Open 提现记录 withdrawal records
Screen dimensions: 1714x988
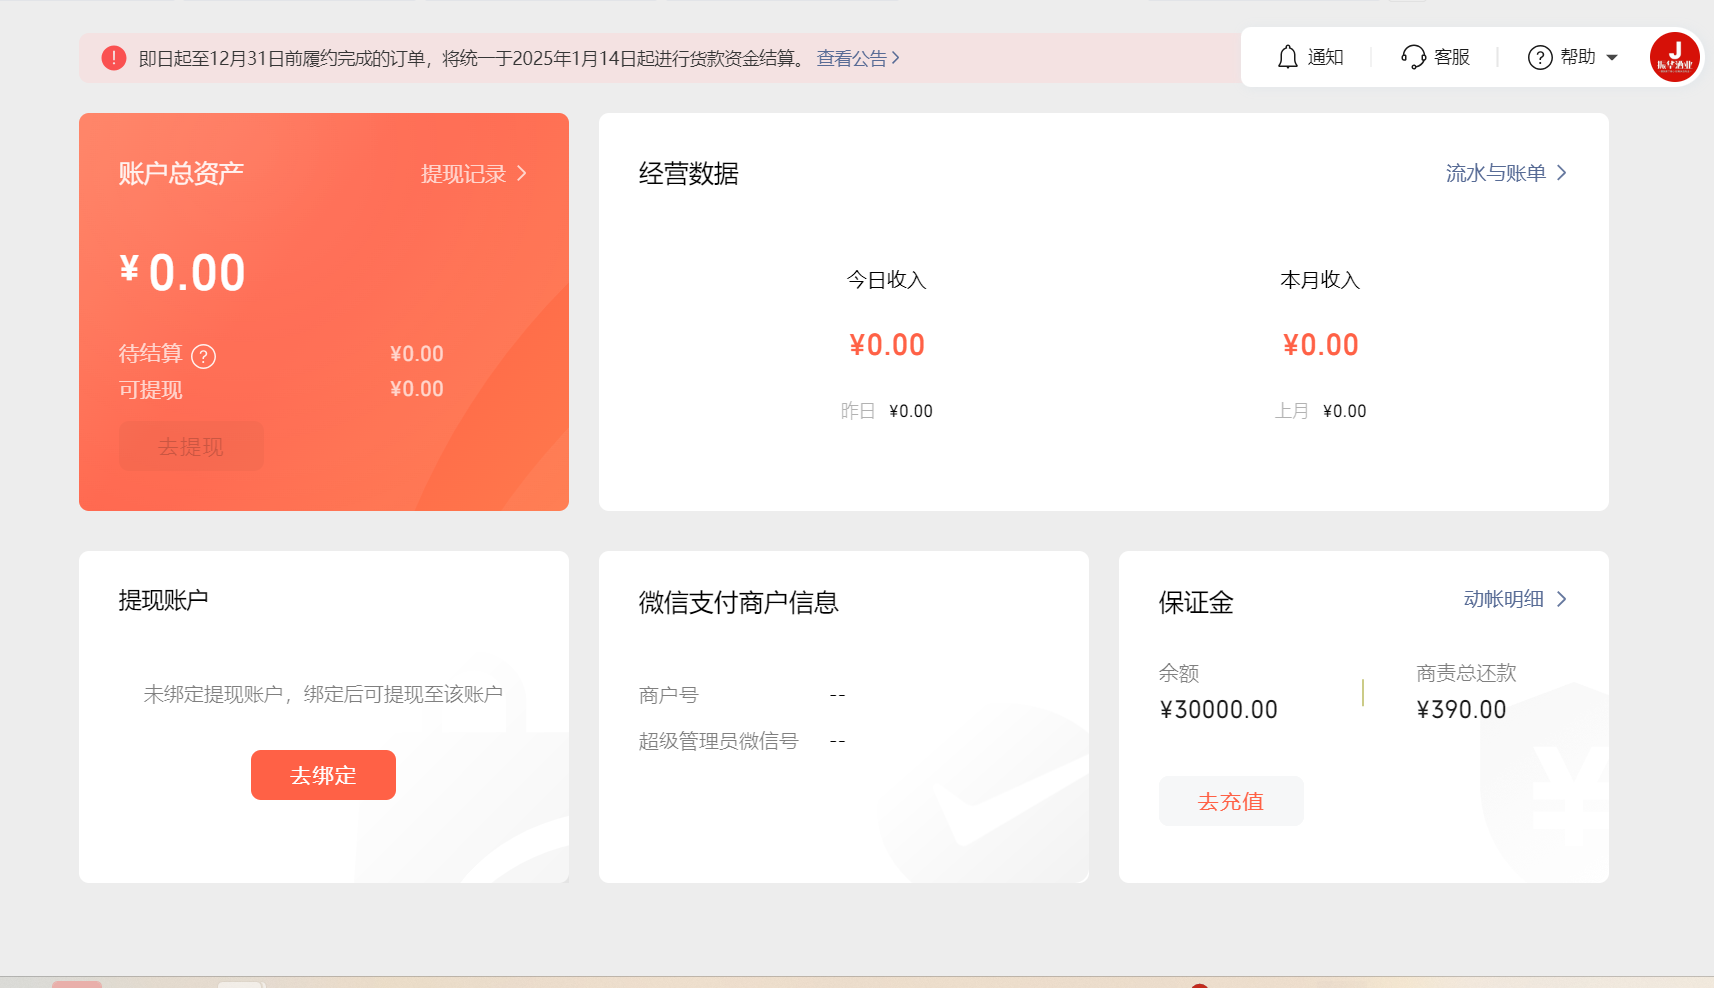pyautogui.click(x=463, y=174)
